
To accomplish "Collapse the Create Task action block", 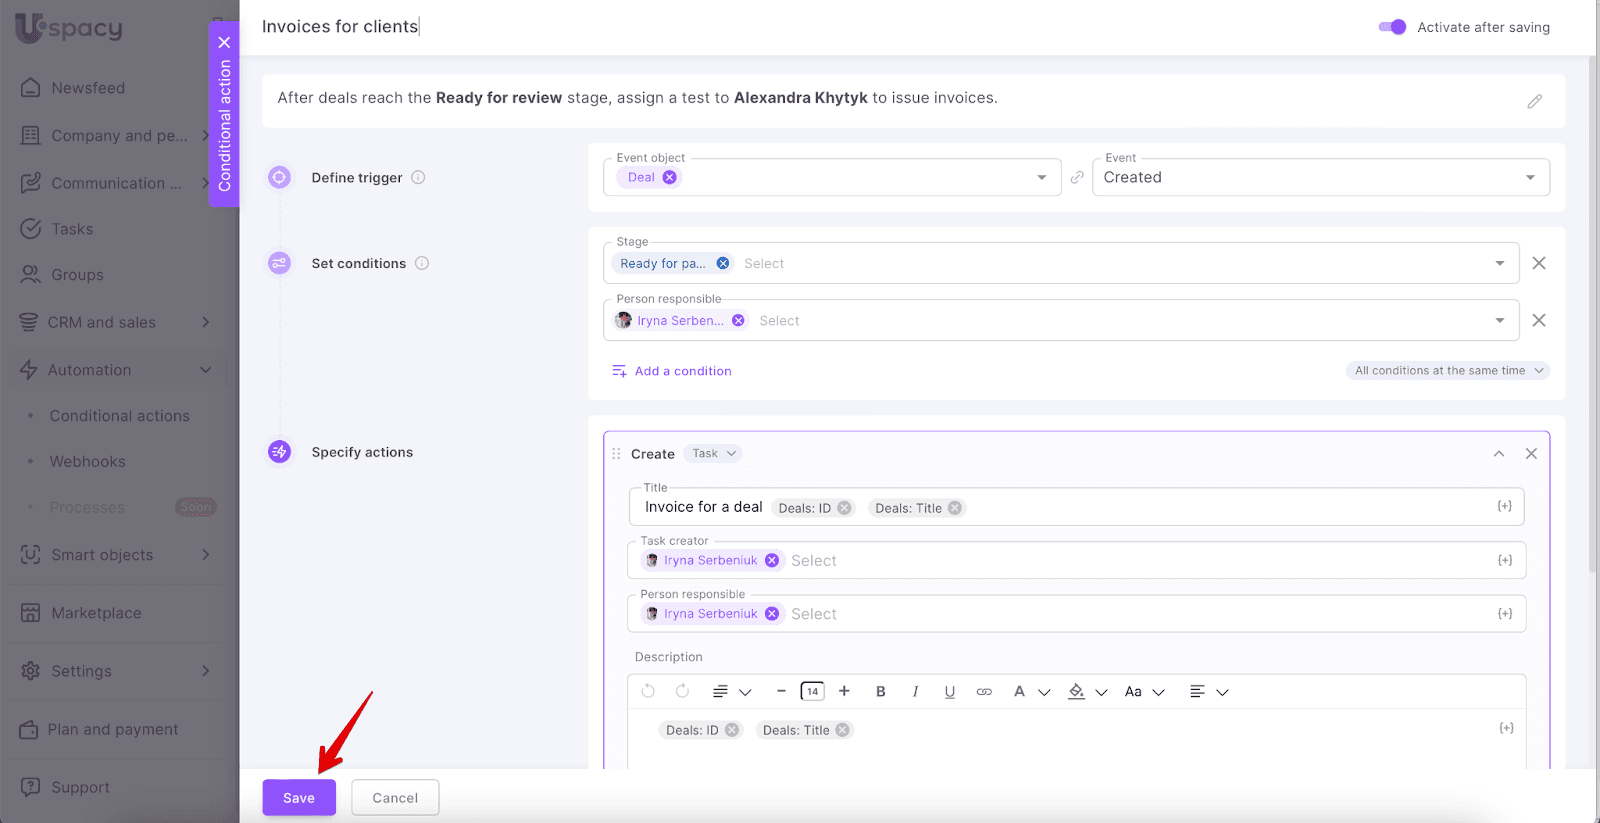I will click(1499, 454).
